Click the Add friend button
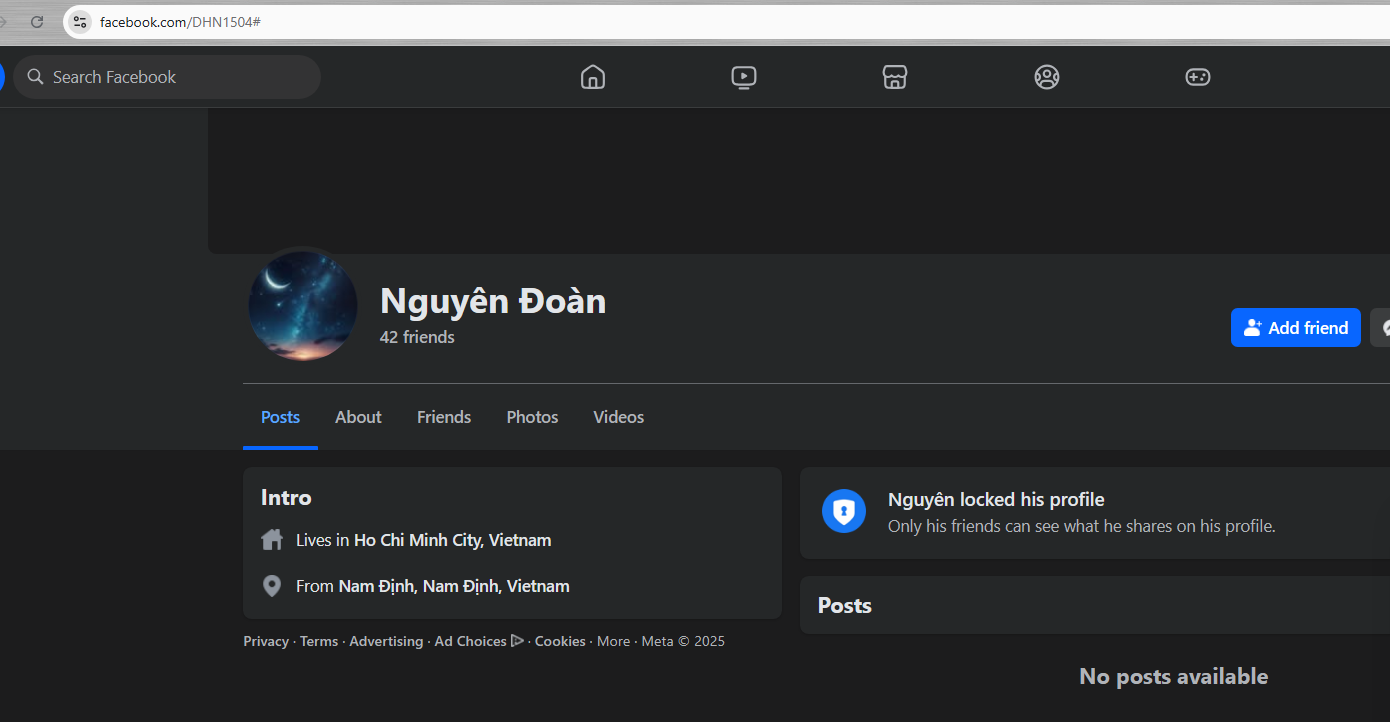The height and width of the screenshot is (722, 1390). point(1296,328)
